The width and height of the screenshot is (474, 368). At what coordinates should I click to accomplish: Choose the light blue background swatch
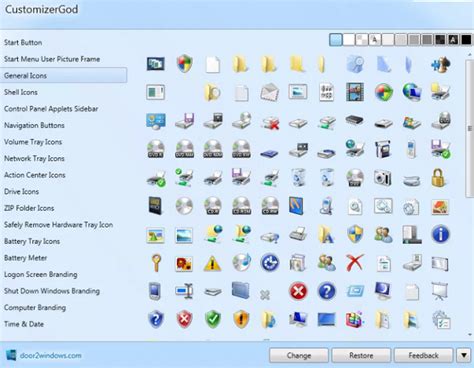(335, 40)
